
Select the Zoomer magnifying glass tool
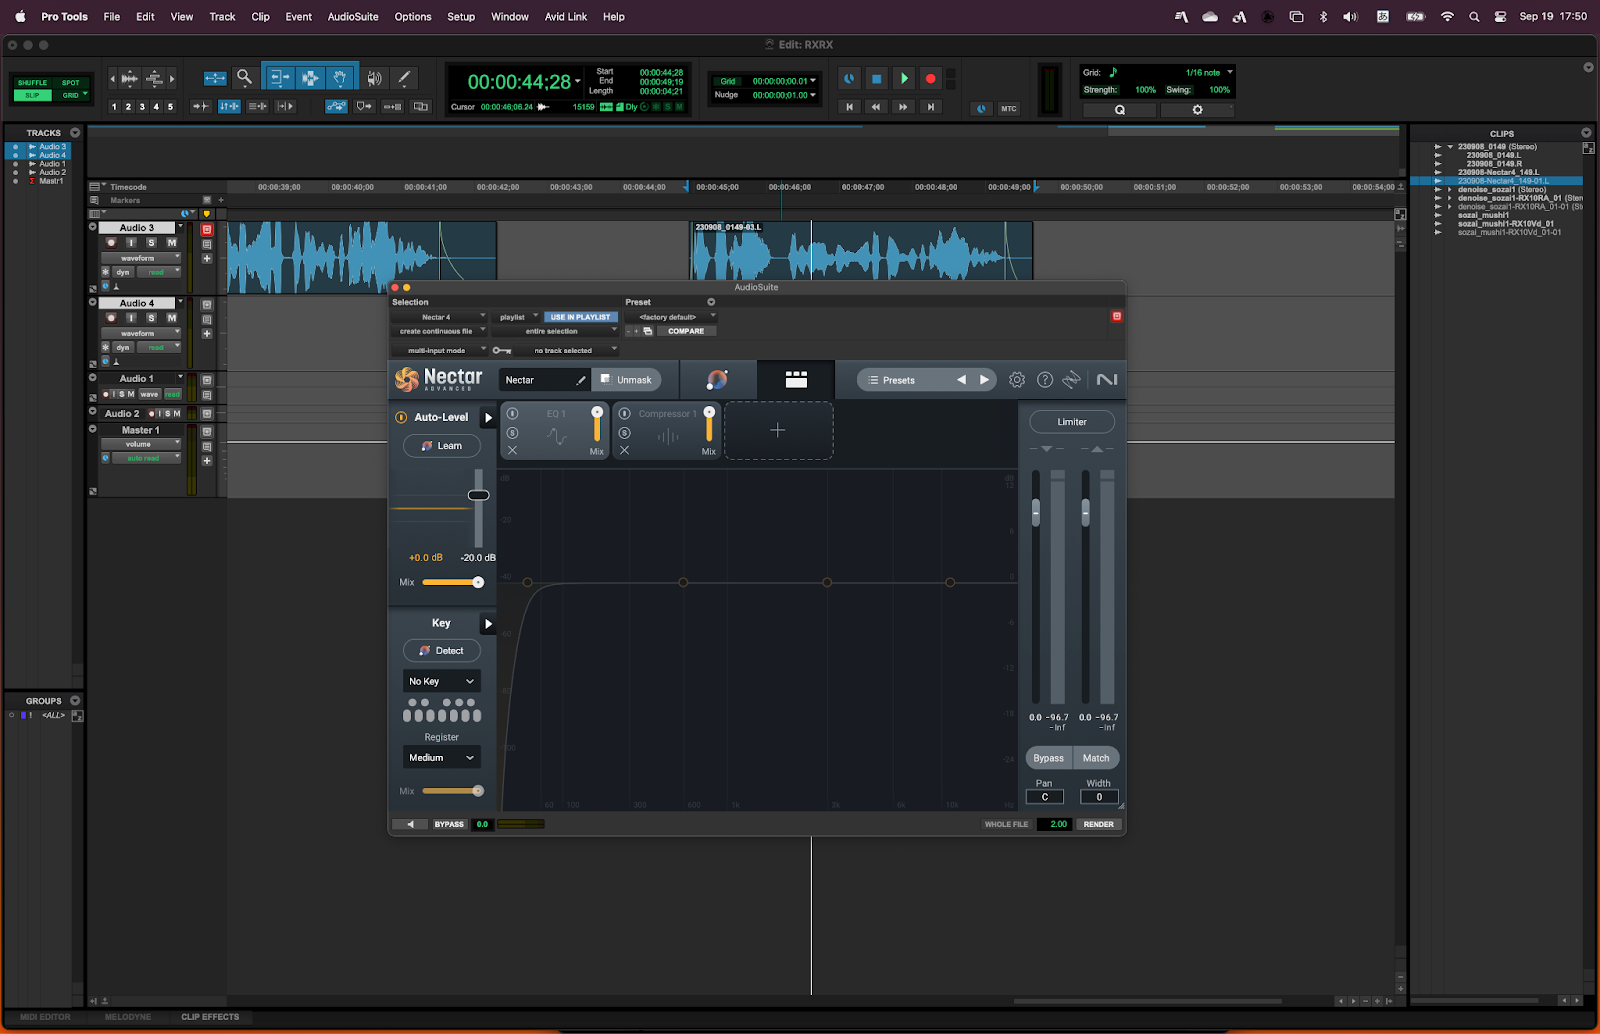point(244,77)
